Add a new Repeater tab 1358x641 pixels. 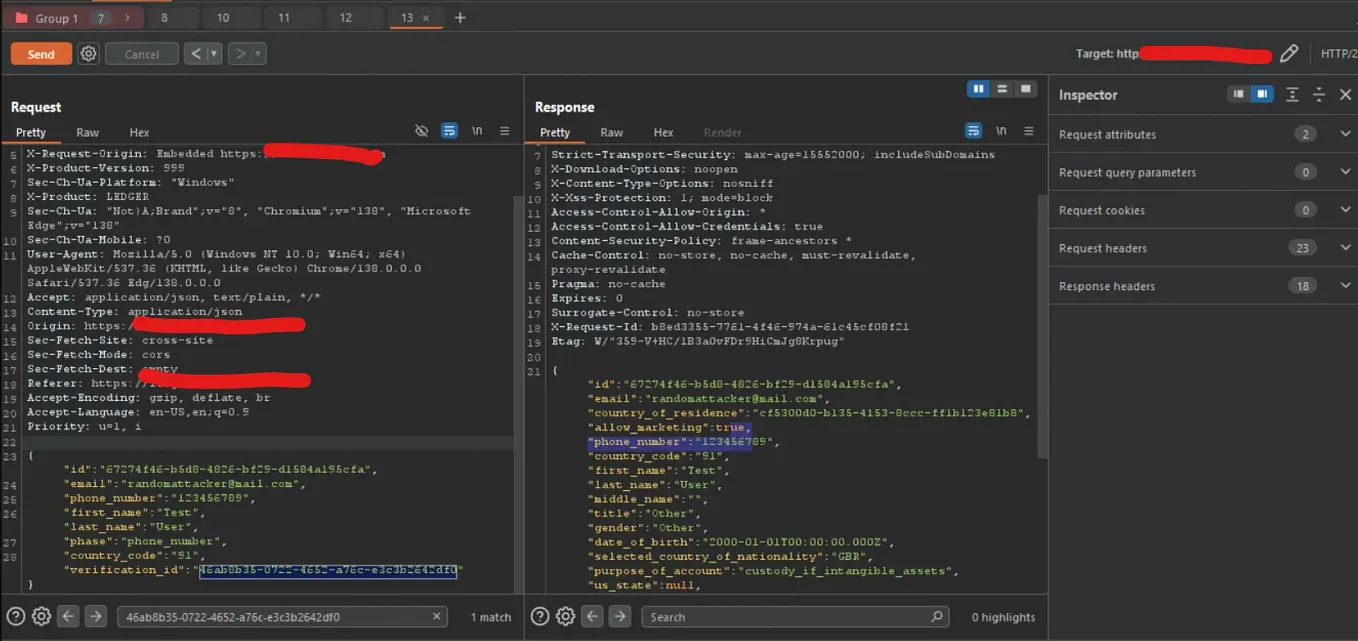pos(460,18)
